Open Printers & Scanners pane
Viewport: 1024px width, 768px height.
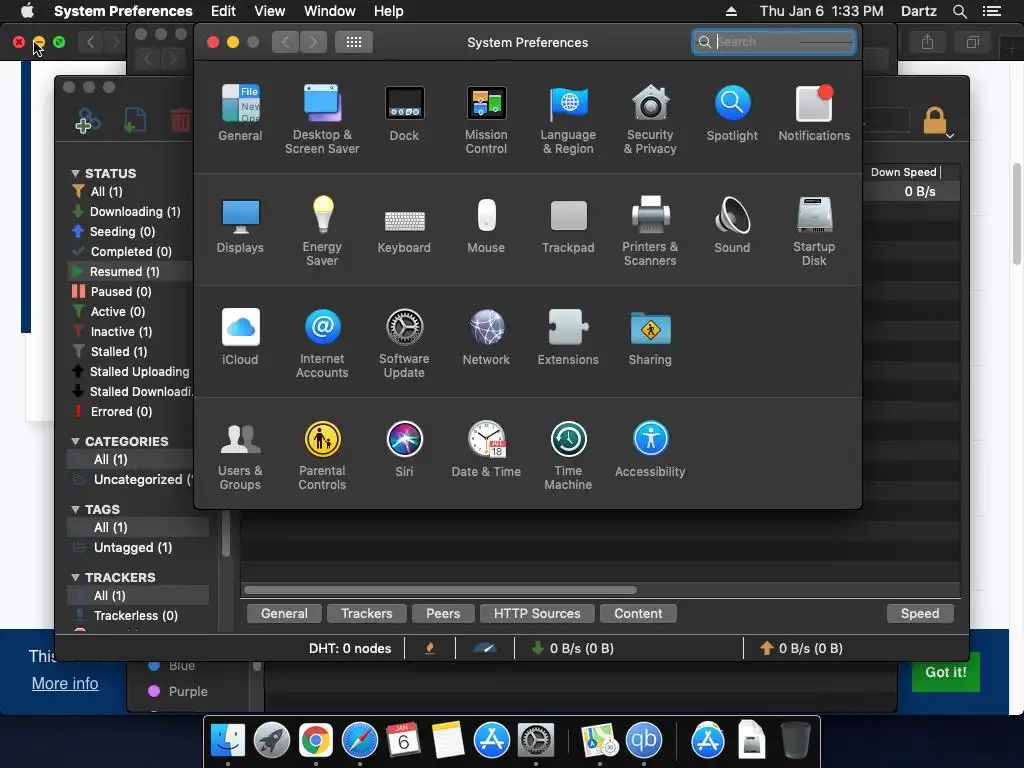[x=650, y=231]
